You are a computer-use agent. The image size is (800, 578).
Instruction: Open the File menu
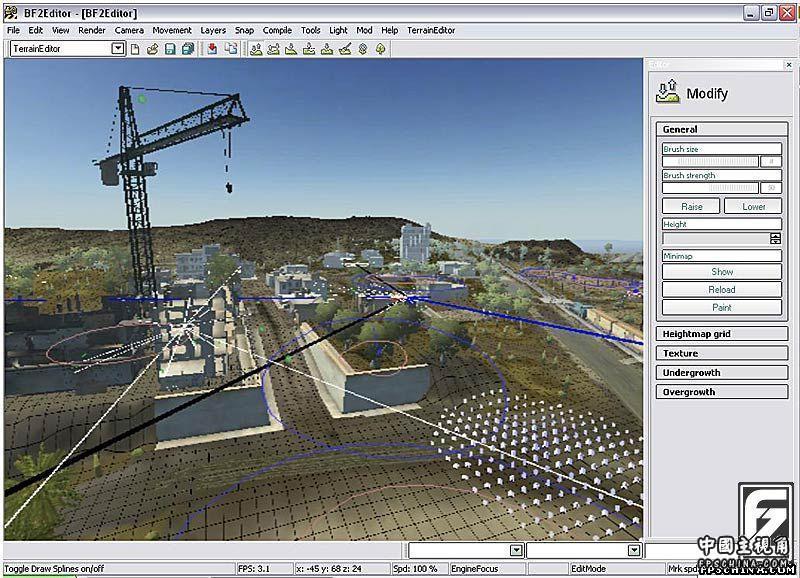[x=13, y=30]
